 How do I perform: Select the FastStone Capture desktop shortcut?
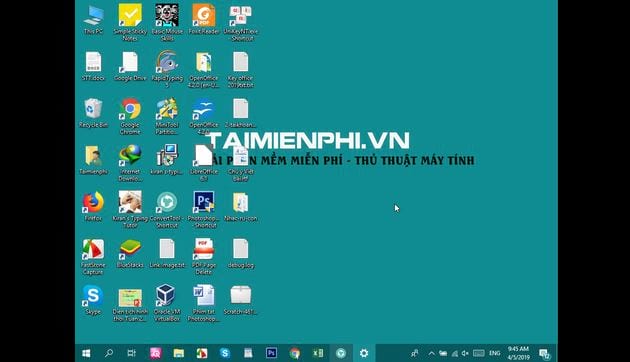click(x=93, y=256)
